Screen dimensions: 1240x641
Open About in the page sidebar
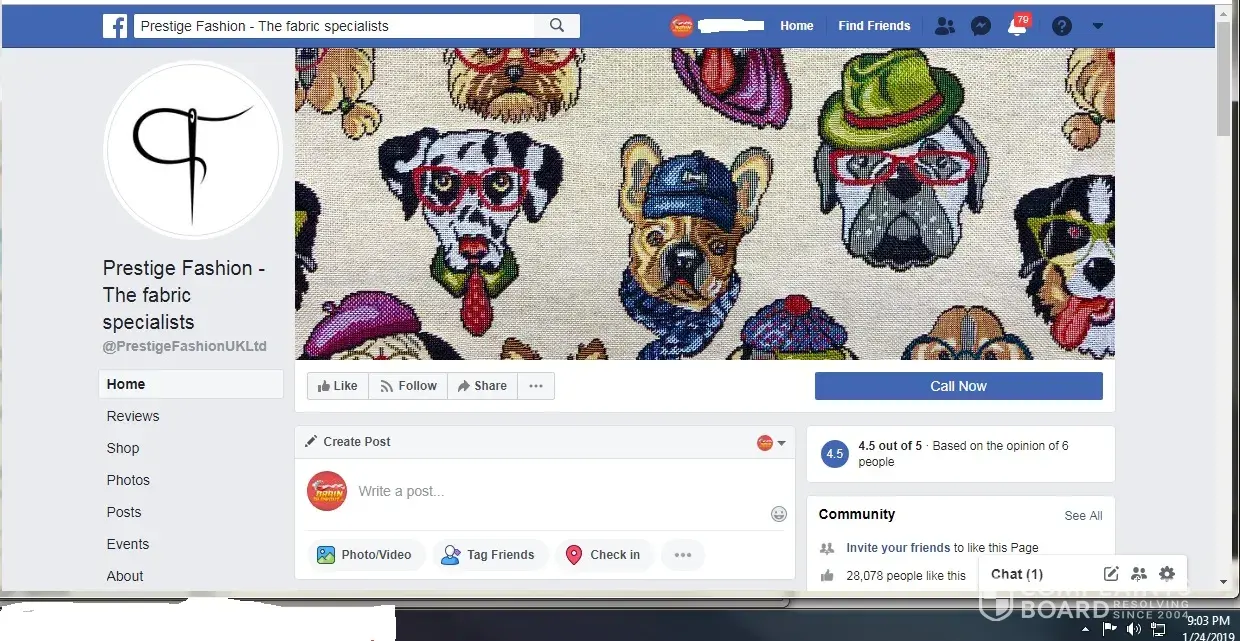tap(125, 576)
